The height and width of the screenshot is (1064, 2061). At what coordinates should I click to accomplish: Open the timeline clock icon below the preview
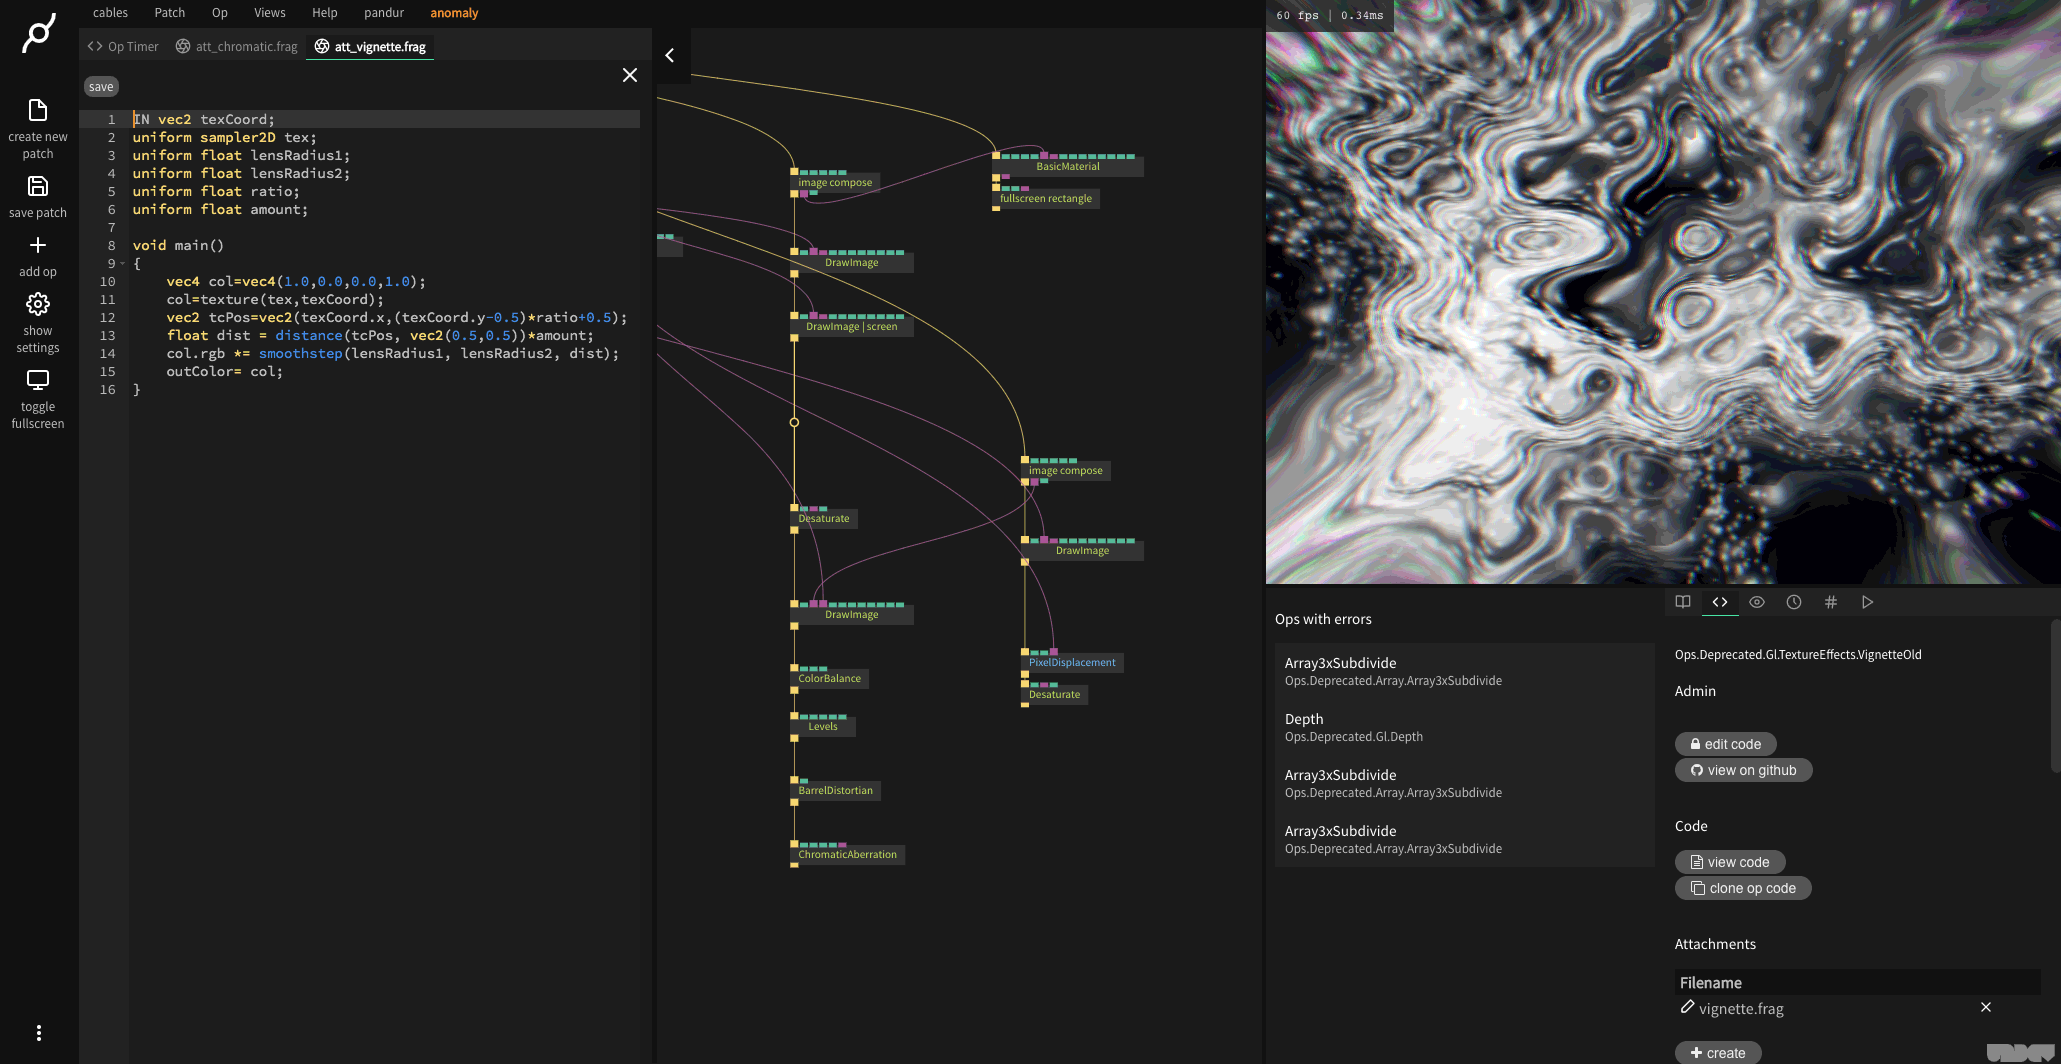[1794, 602]
